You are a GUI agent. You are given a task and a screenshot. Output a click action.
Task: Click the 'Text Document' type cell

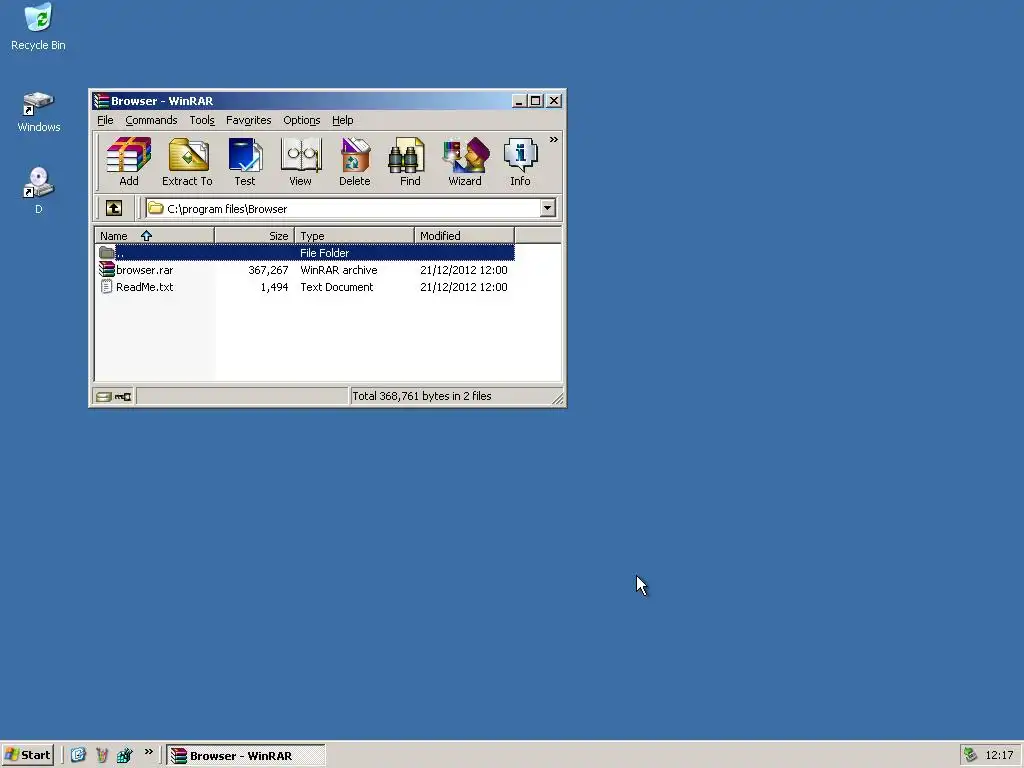(x=337, y=287)
